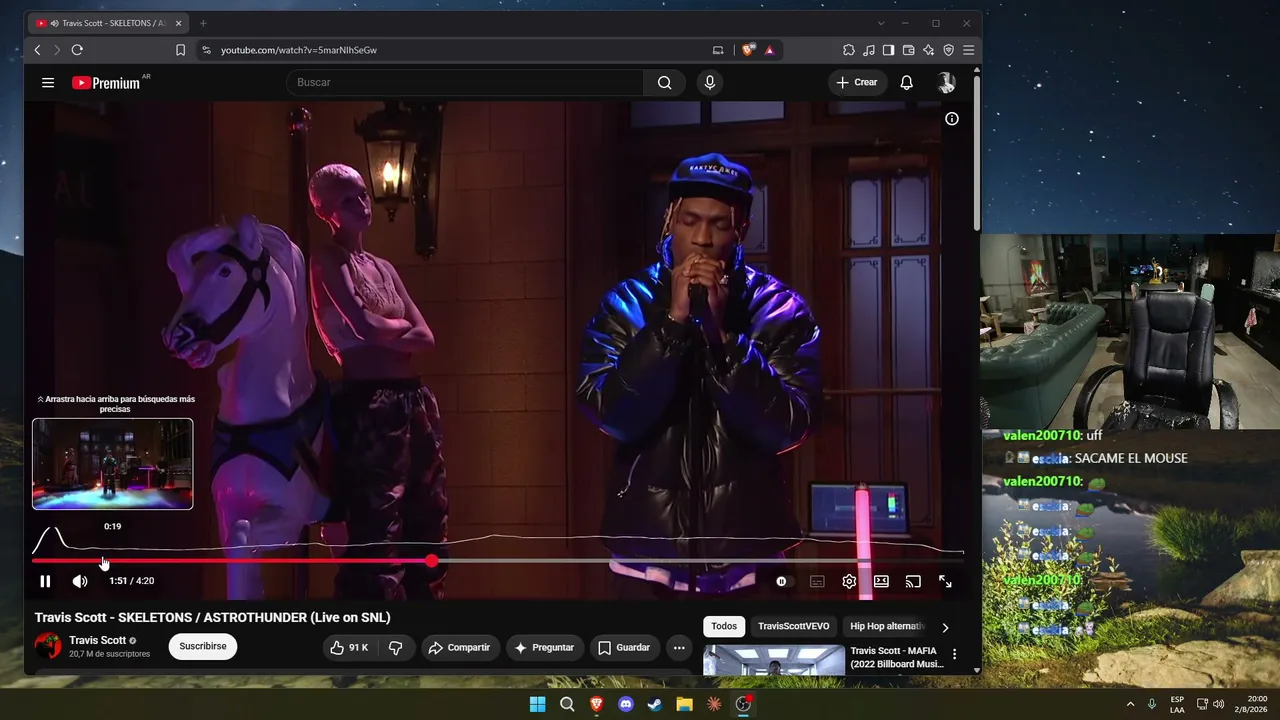This screenshot has height=720, width=1280.
Task: Open OBS Studio from the taskbar
Action: (x=743, y=704)
